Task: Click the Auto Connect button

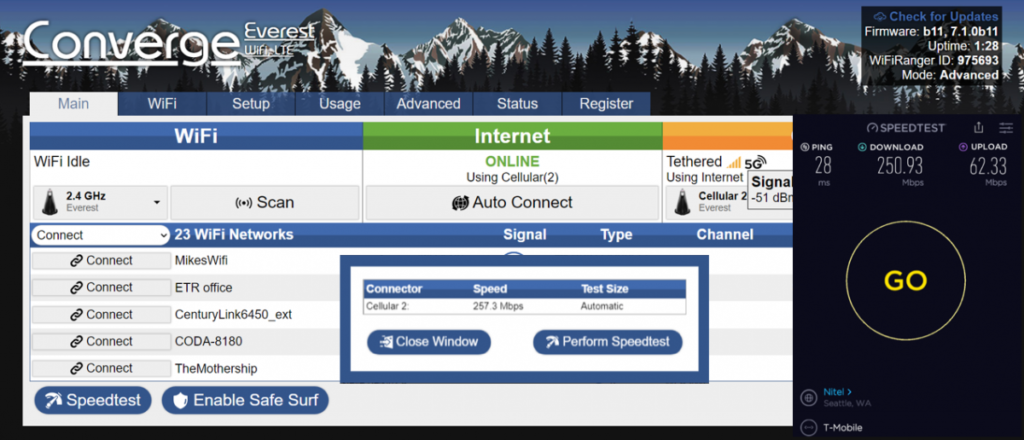Action: pos(512,202)
